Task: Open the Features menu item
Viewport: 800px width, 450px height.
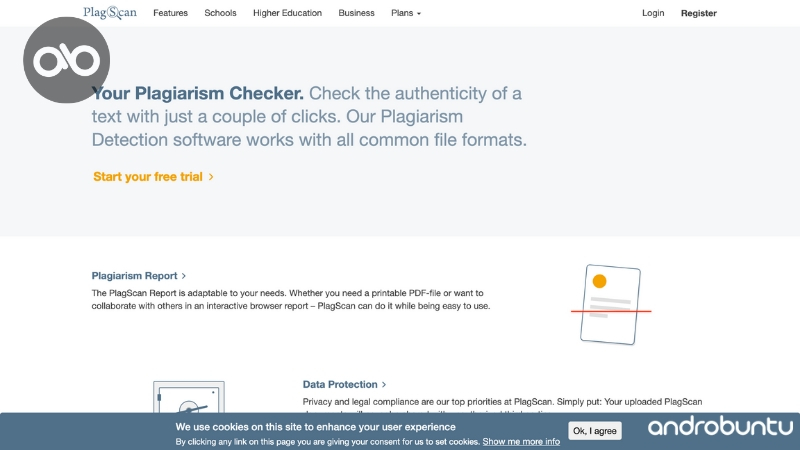Action: (x=170, y=13)
